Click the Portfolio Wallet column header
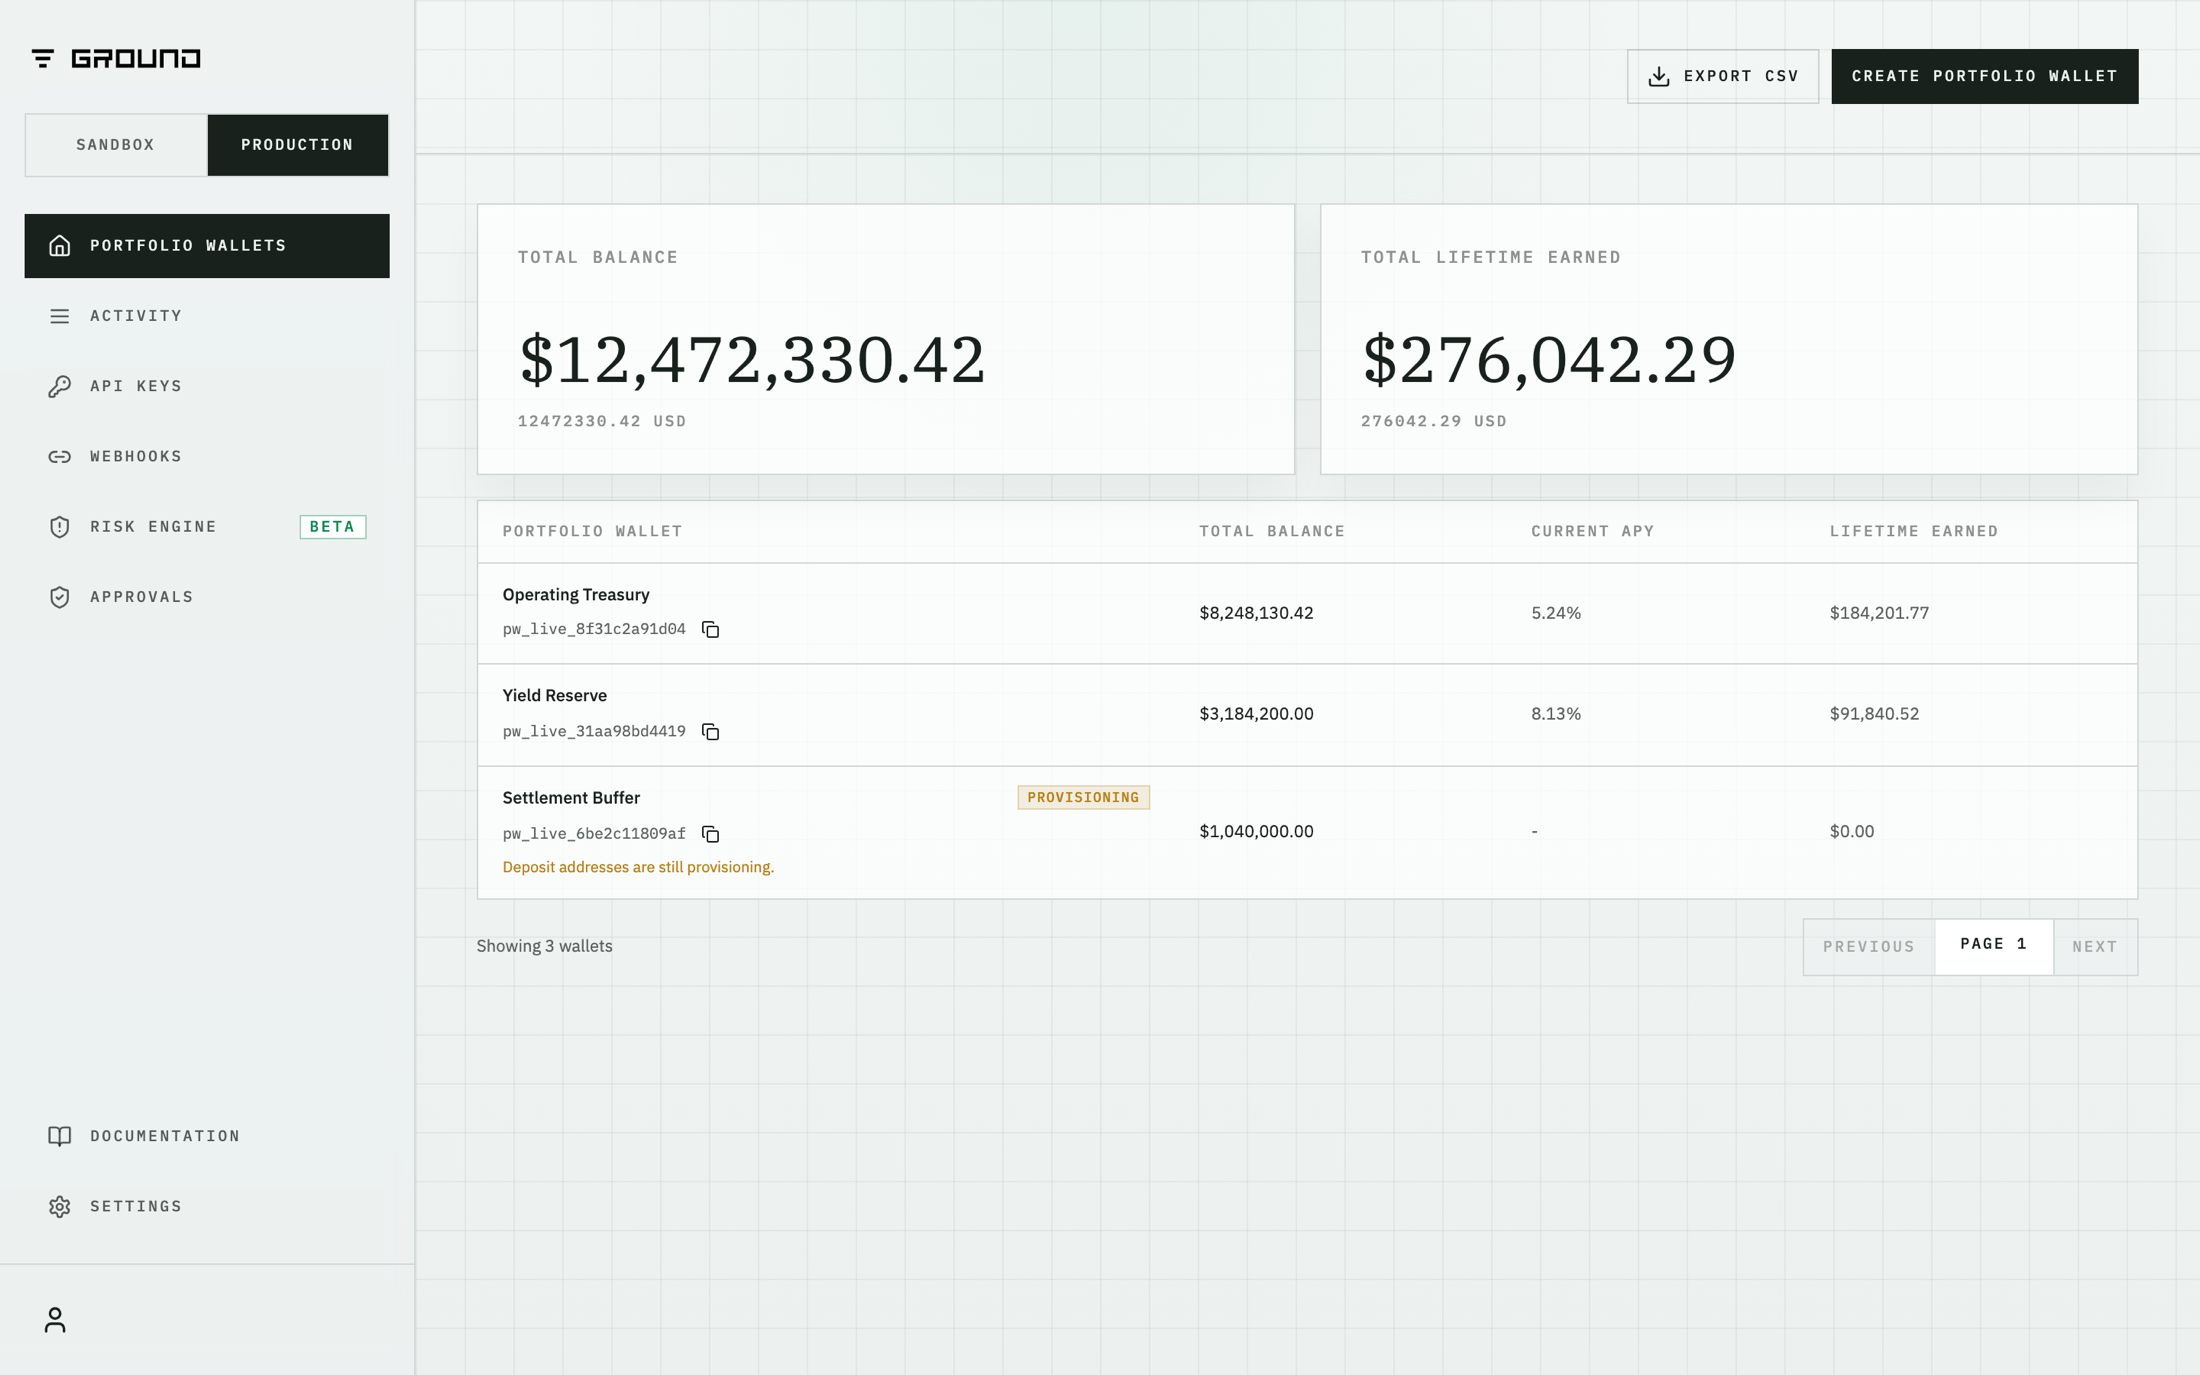The height and width of the screenshot is (1375, 2200). point(593,531)
